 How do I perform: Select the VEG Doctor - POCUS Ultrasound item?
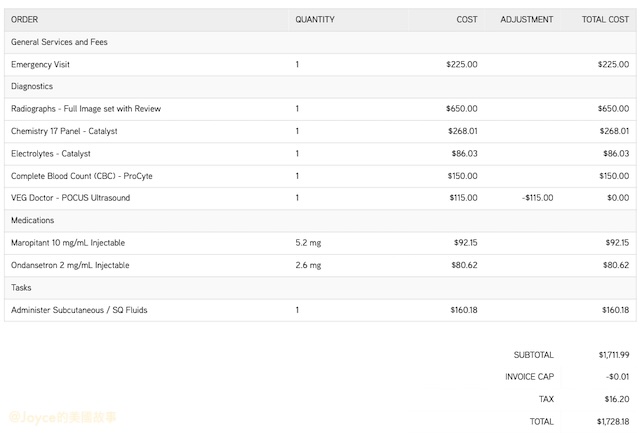[x=70, y=198]
